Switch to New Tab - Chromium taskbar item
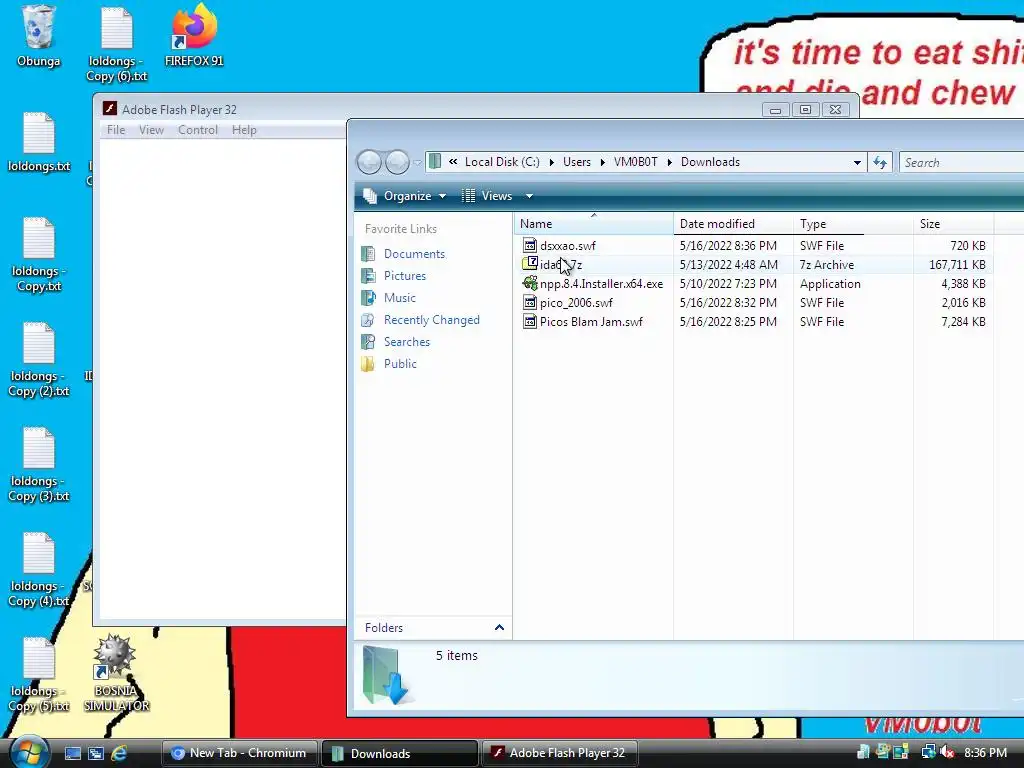This screenshot has width=1024, height=768. (x=240, y=753)
